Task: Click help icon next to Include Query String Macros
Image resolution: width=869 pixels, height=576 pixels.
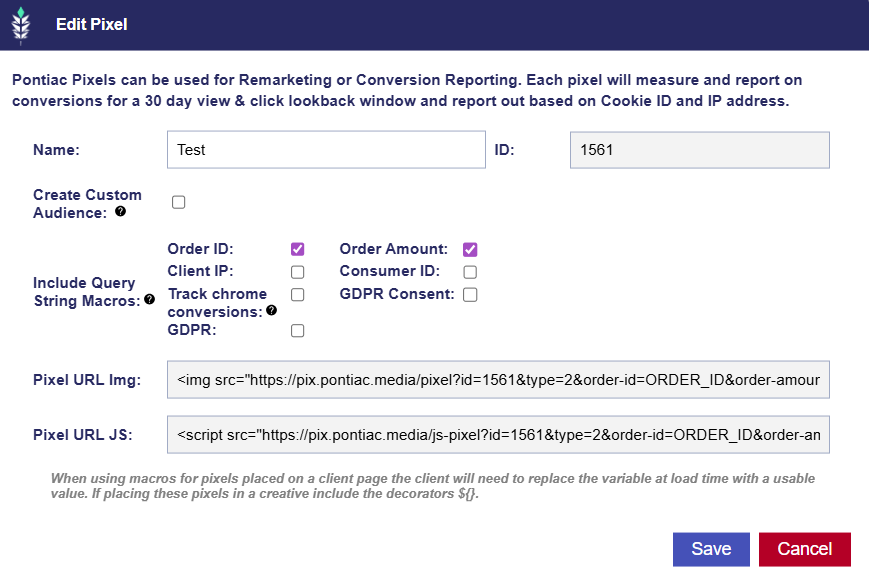Action: (x=149, y=299)
